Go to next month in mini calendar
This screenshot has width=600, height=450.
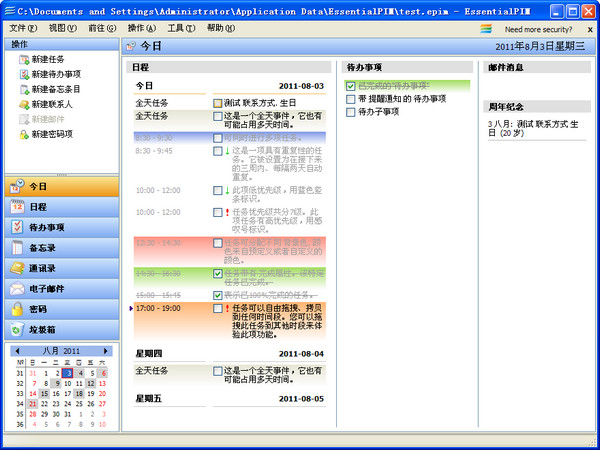click(108, 352)
